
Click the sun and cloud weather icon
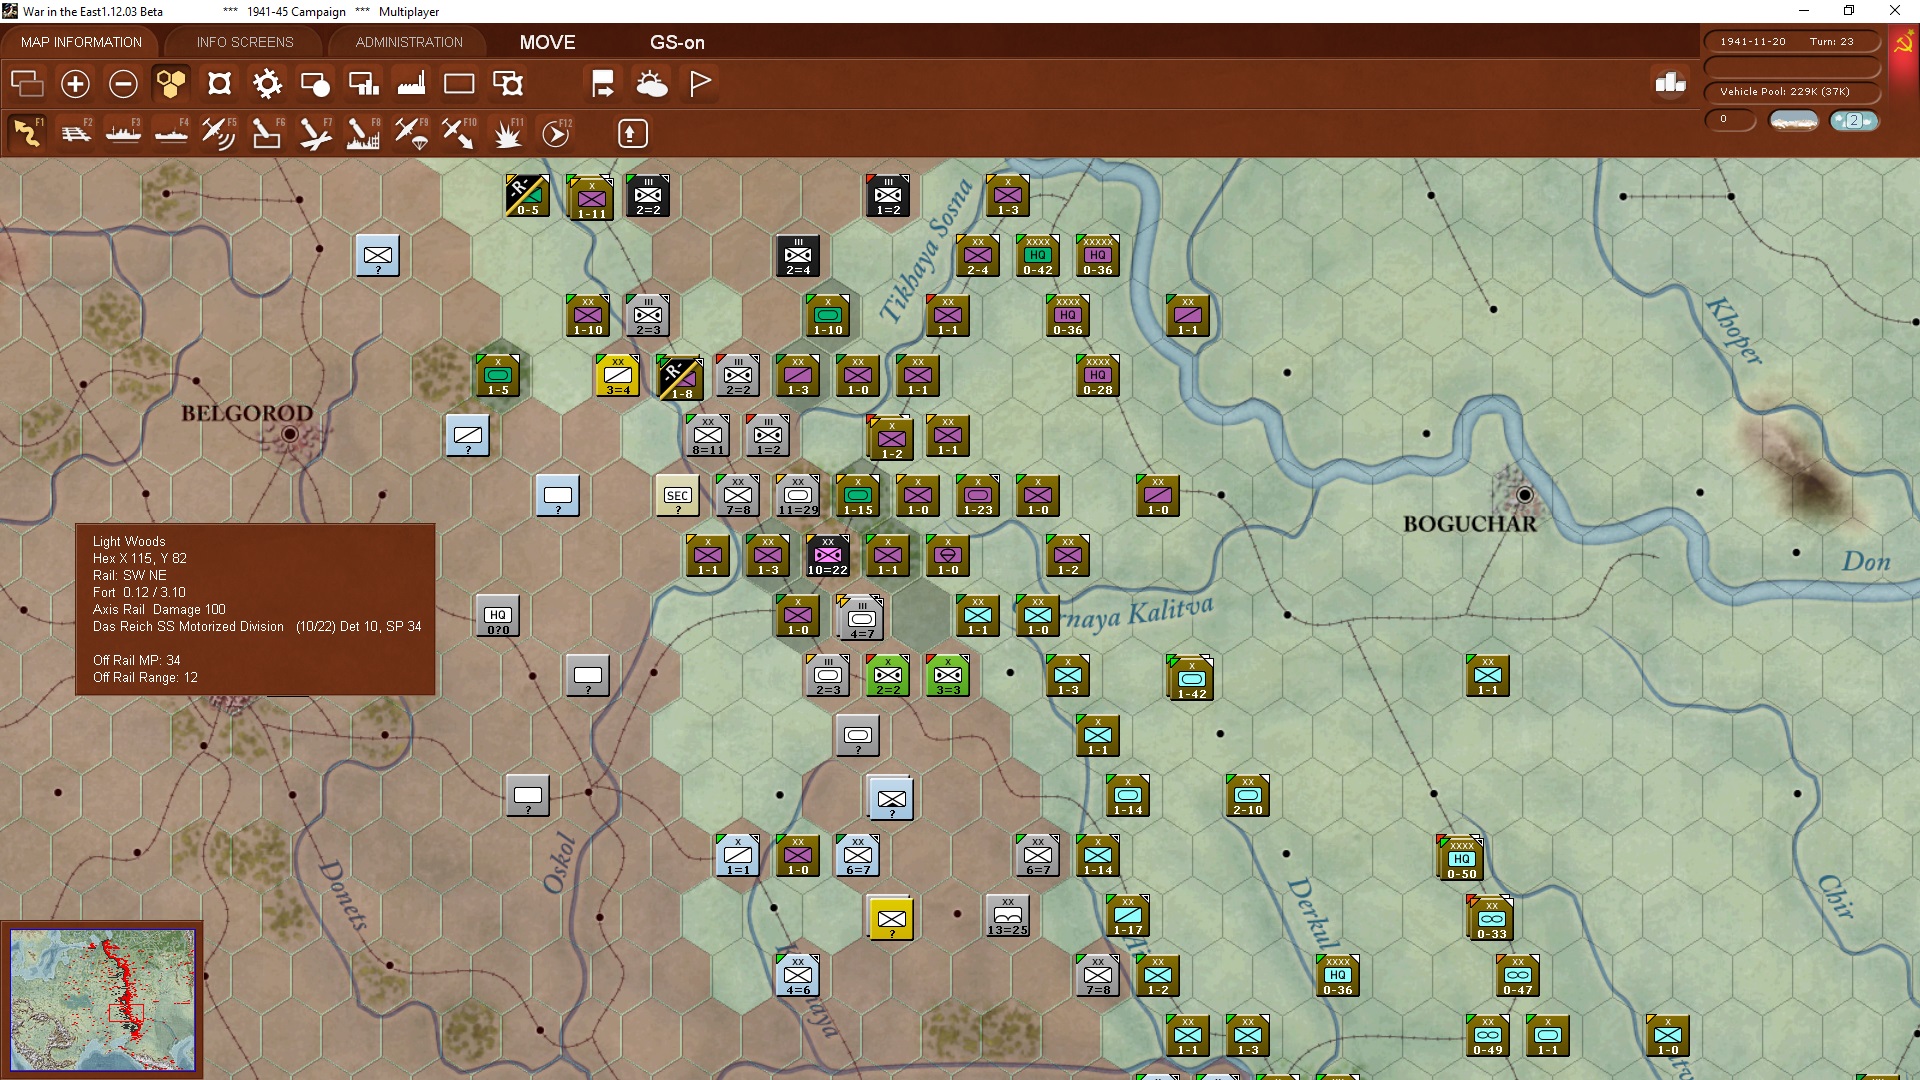(x=652, y=84)
